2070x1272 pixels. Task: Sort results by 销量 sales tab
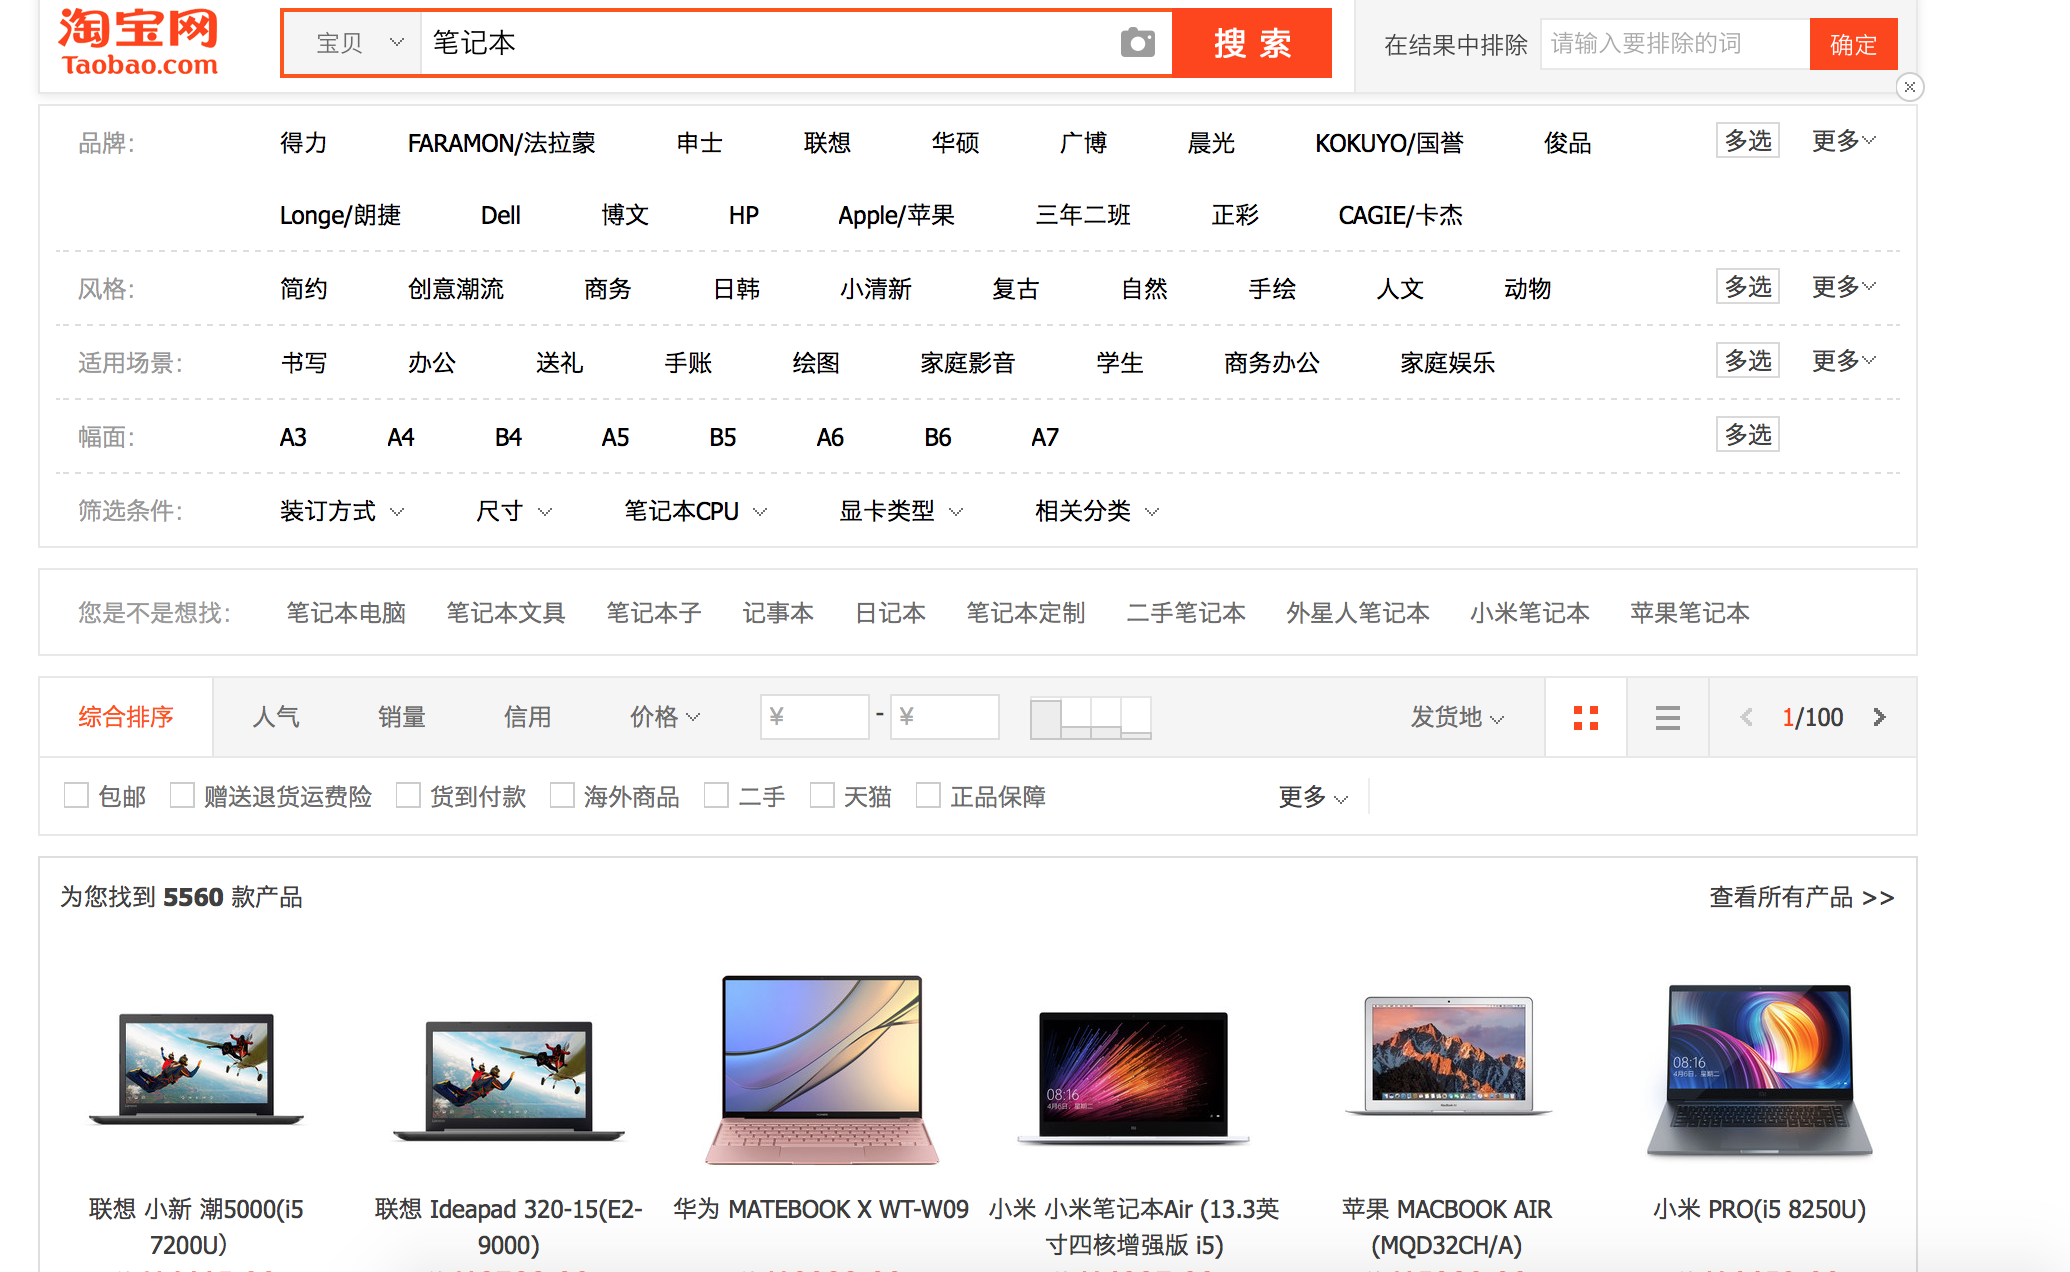pyautogui.click(x=402, y=717)
